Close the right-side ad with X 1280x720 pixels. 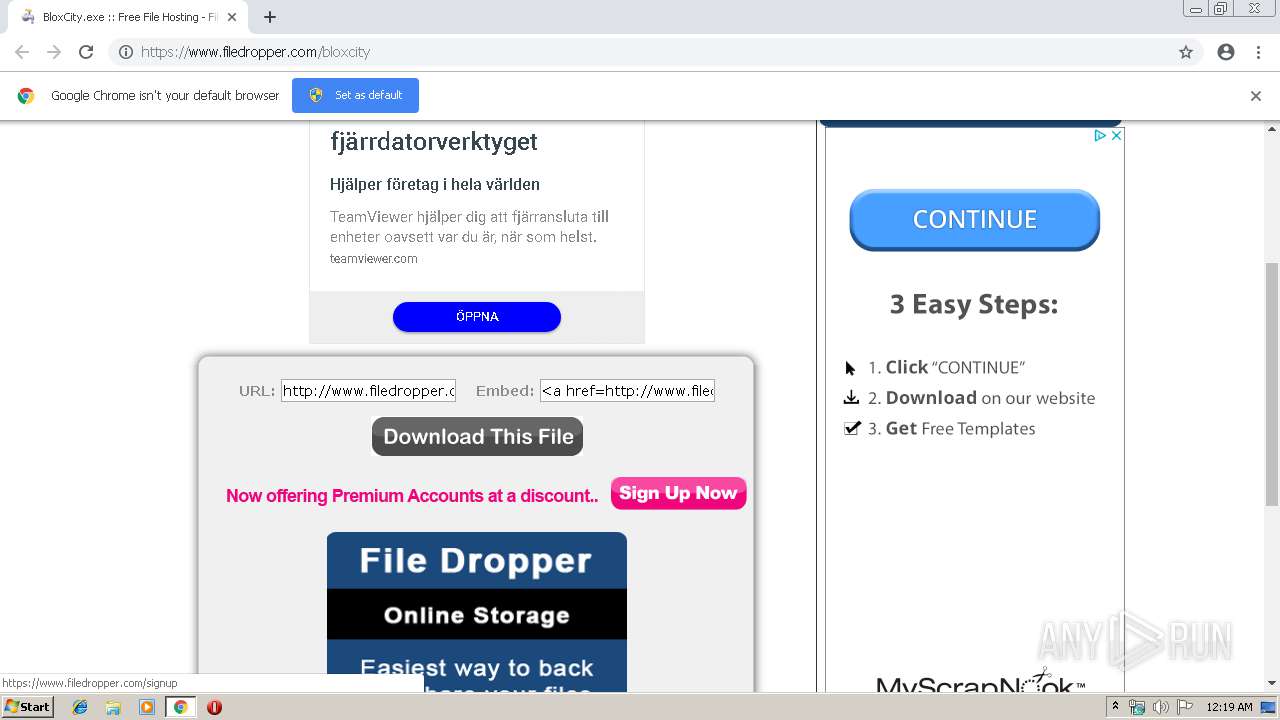point(1116,135)
